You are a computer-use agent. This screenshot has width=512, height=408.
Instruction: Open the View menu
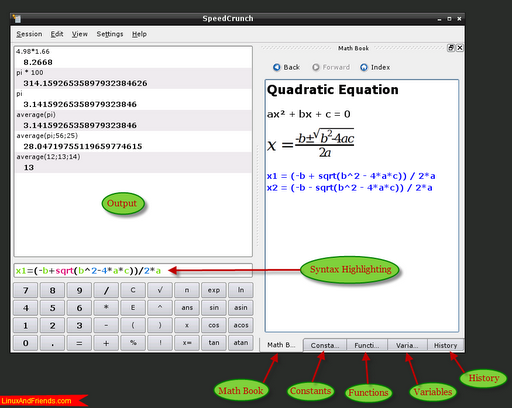[80, 34]
